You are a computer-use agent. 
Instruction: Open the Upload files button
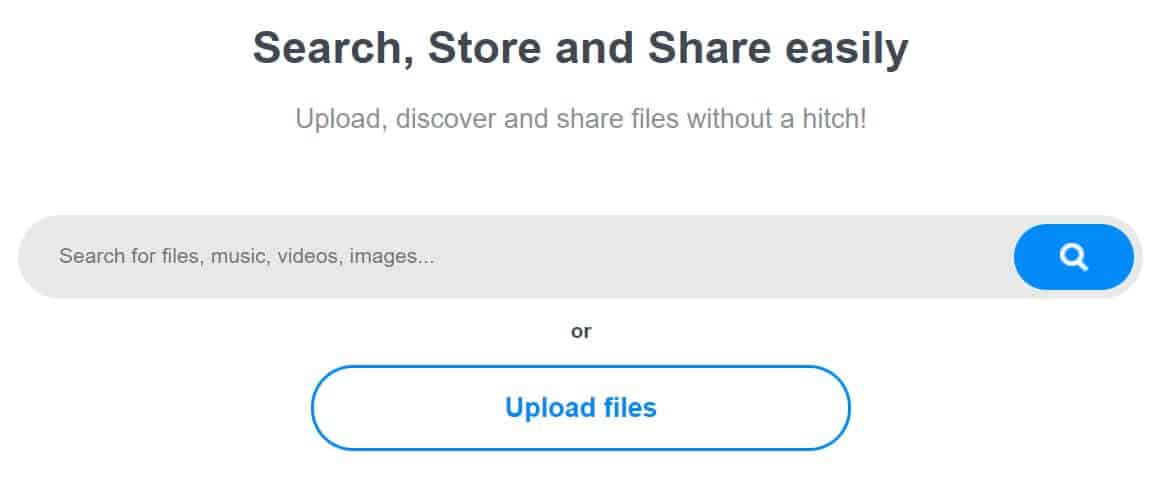(581, 408)
